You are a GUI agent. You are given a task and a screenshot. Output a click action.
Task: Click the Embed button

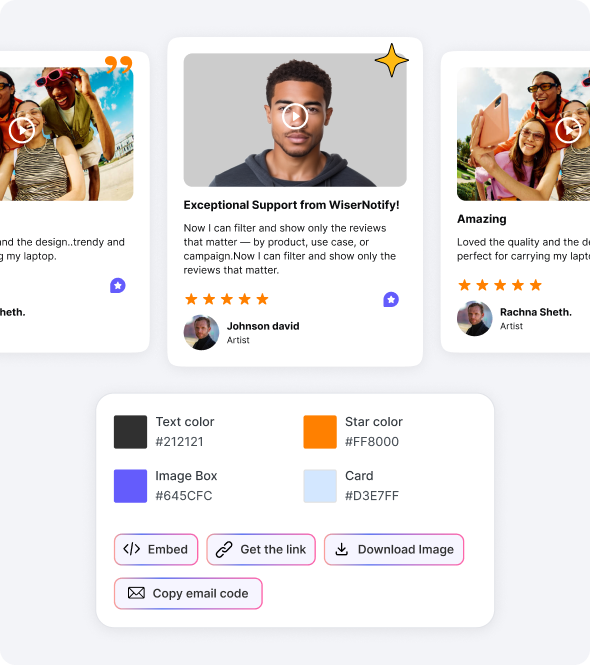tap(156, 549)
